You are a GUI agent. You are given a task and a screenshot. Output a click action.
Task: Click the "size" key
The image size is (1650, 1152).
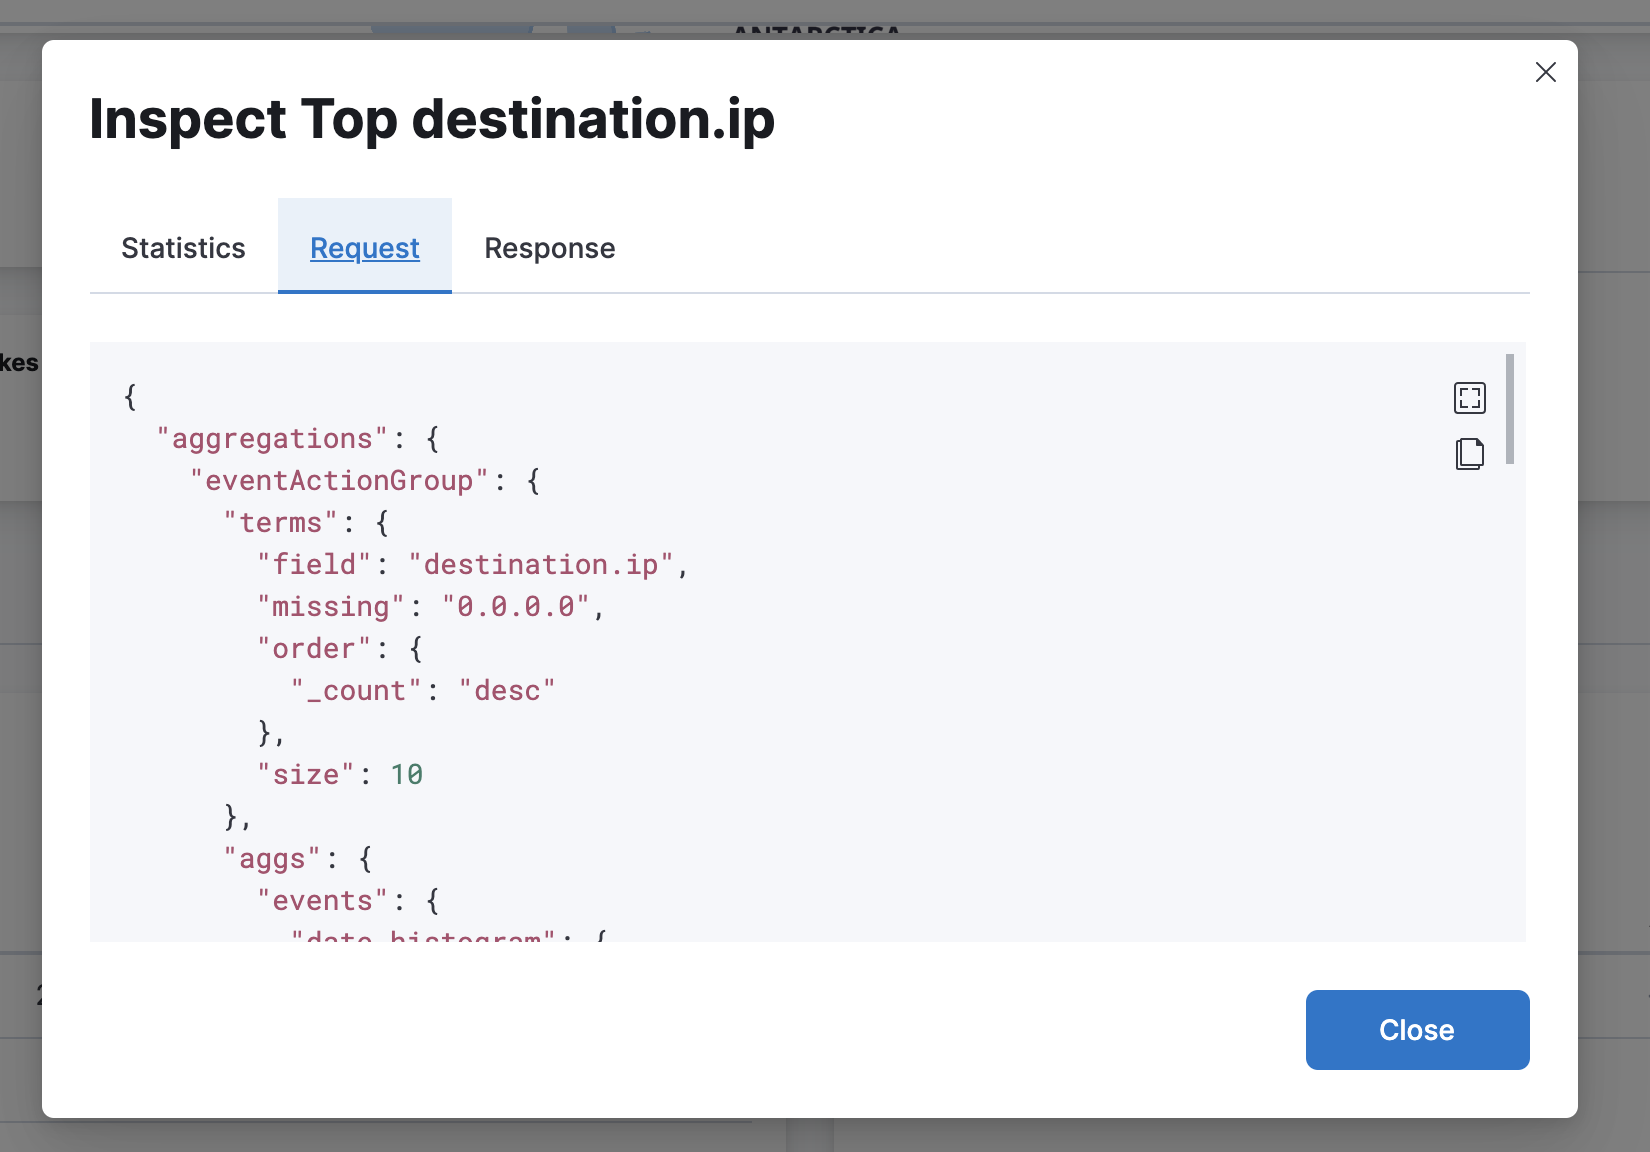coord(306,775)
